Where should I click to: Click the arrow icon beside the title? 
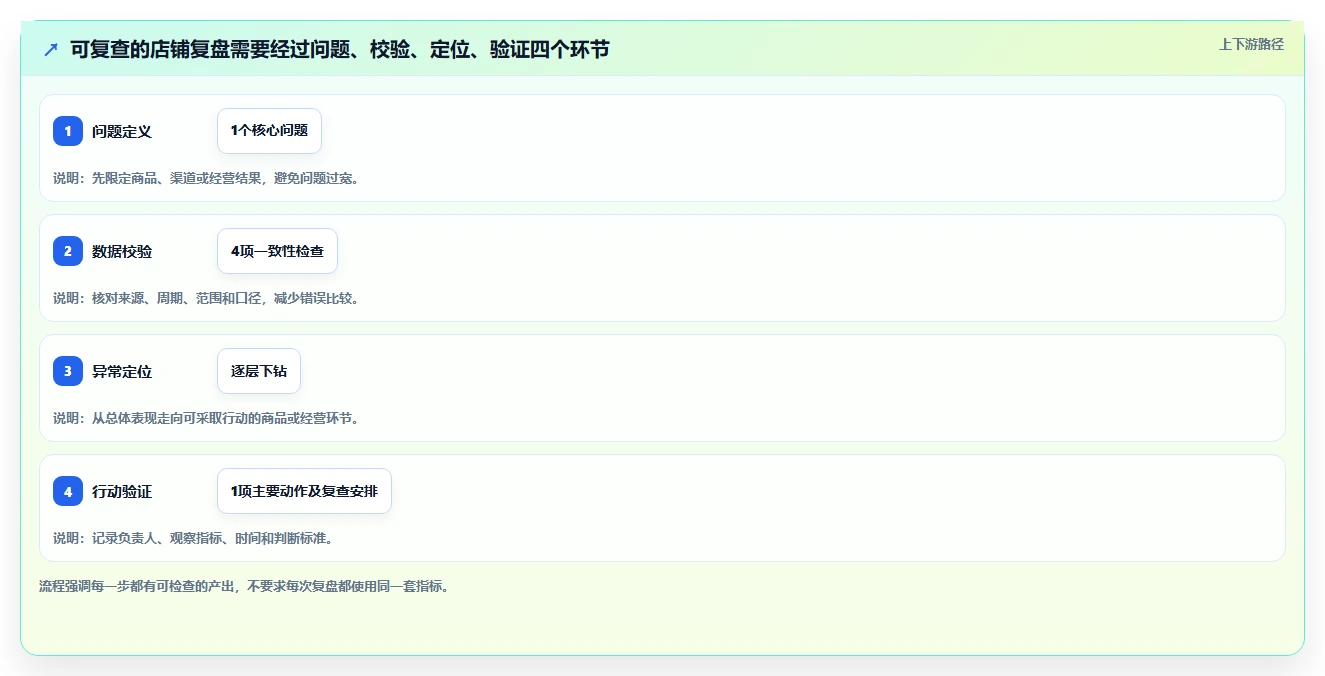51,49
